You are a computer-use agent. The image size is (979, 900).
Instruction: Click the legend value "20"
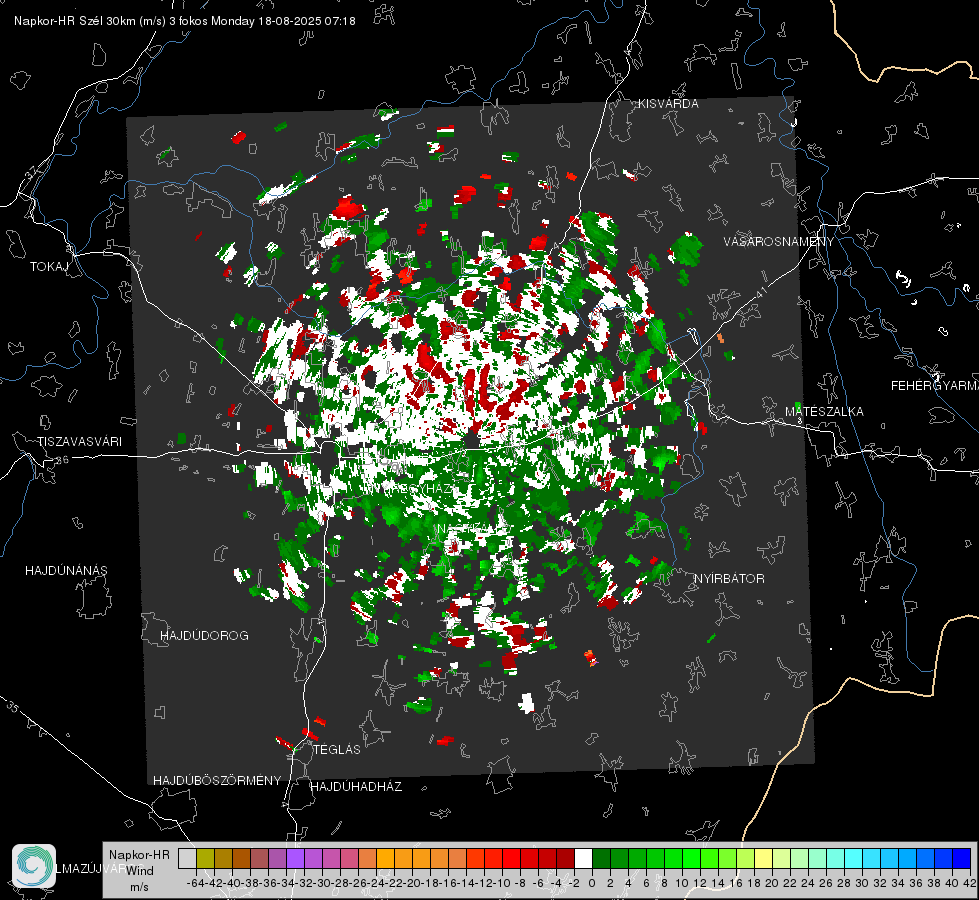(x=772, y=883)
